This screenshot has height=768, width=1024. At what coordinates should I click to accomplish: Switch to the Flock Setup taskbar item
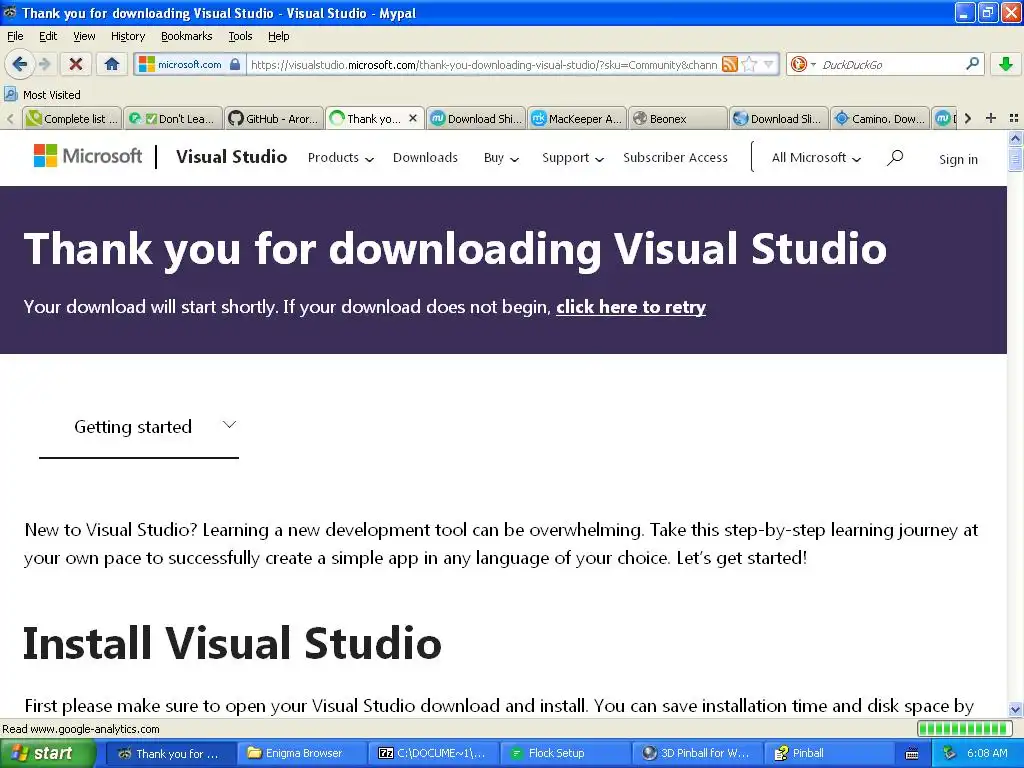point(566,753)
